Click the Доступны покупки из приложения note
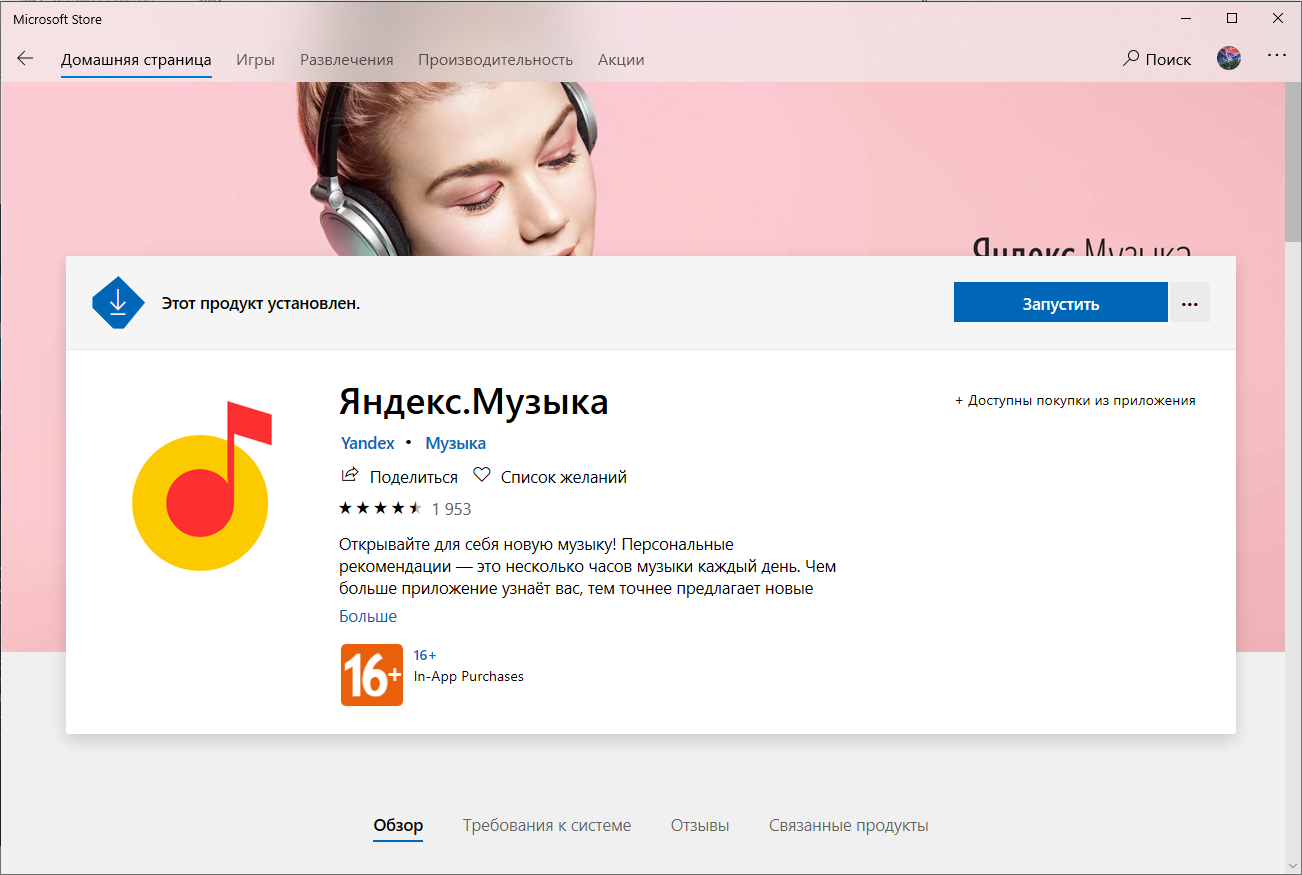The width and height of the screenshot is (1302, 875). (x=1075, y=400)
